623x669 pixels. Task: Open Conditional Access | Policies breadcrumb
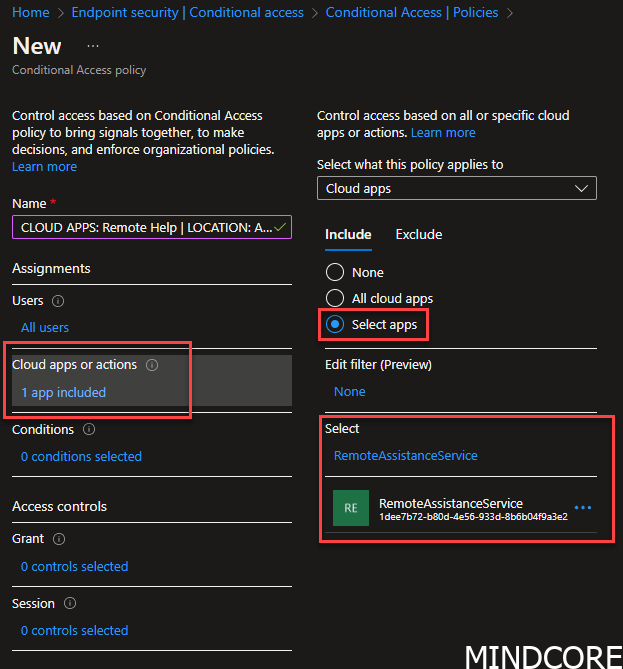[x=412, y=12]
